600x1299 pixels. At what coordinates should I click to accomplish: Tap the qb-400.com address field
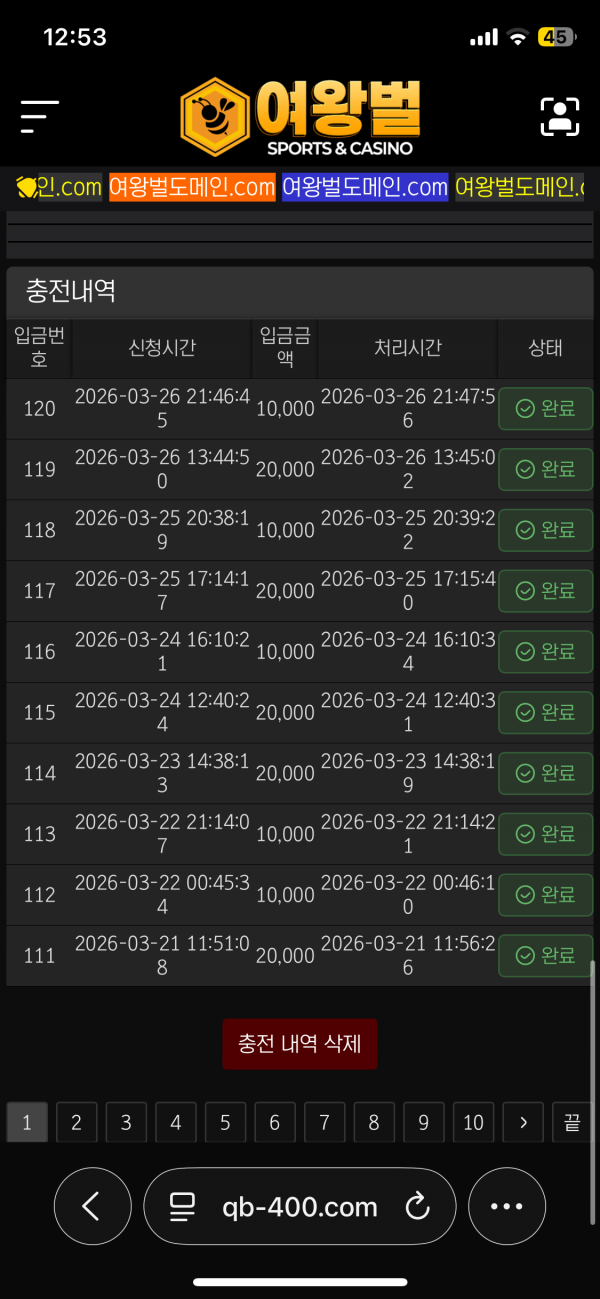[299, 1207]
